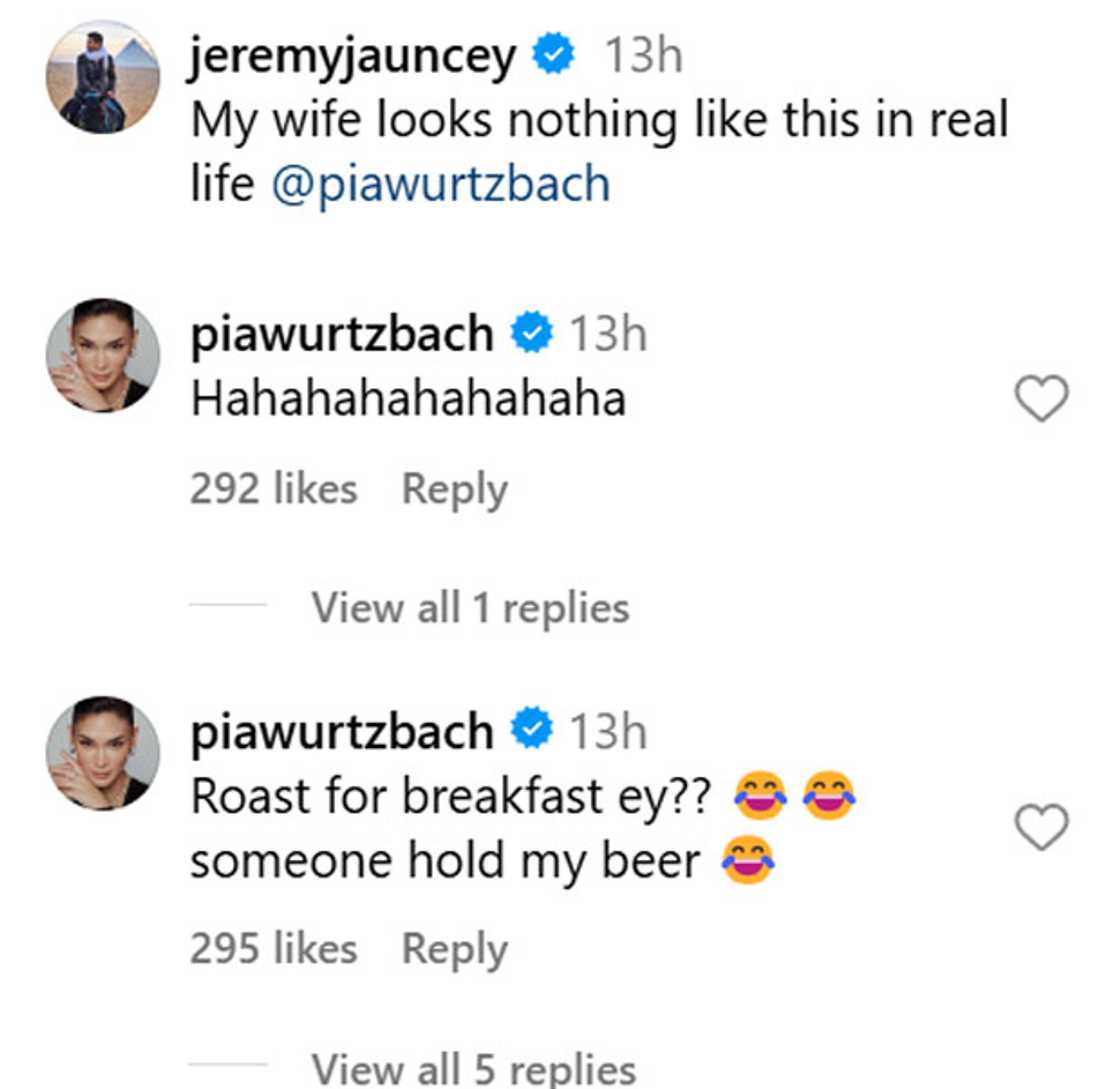Reply to the "Hahahahahahahaha" comment
Image resolution: width=1120 pixels, height=1089 pixels.
pos(454,490)
